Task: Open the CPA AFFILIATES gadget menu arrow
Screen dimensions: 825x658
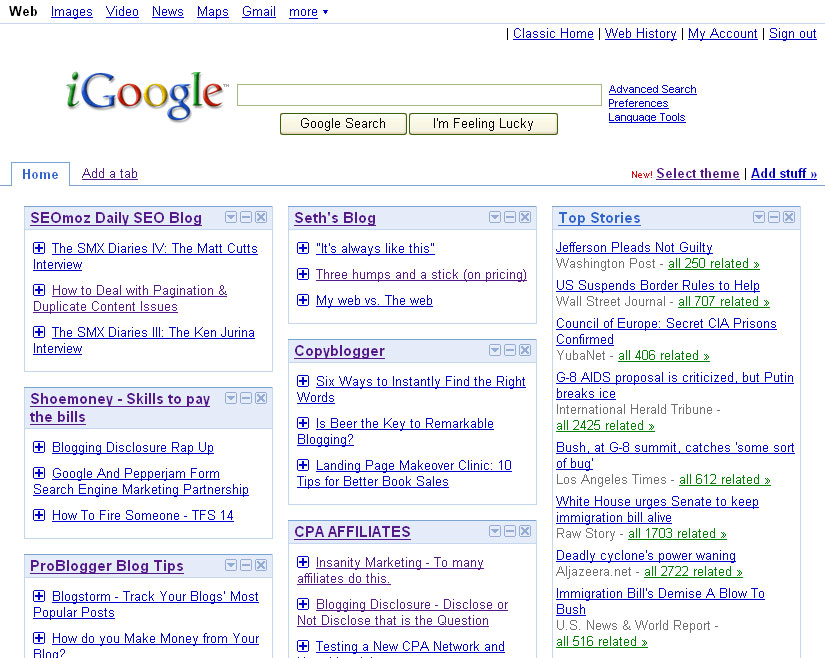Action: pyautogui.click(x=495, y=531)
